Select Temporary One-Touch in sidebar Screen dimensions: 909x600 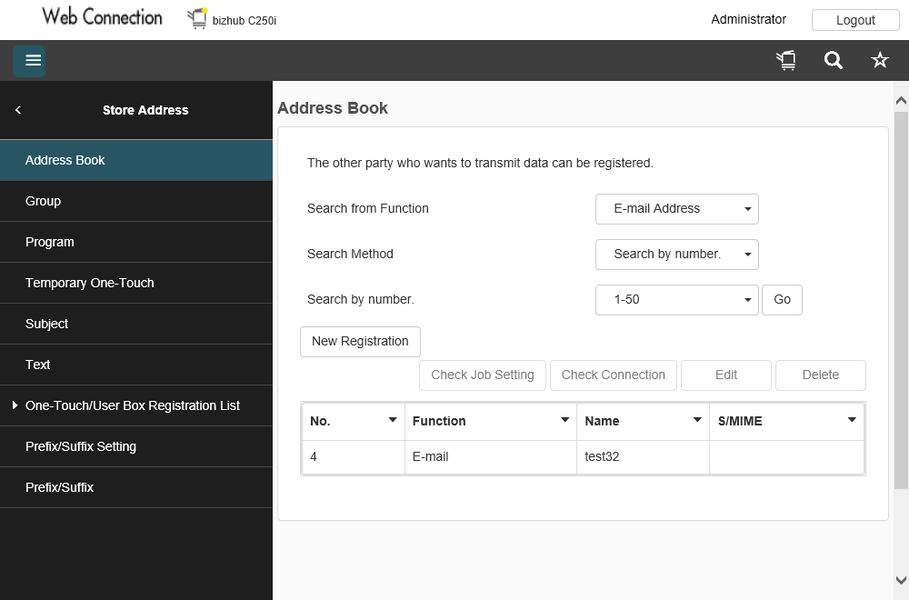[x=90, y=283]
